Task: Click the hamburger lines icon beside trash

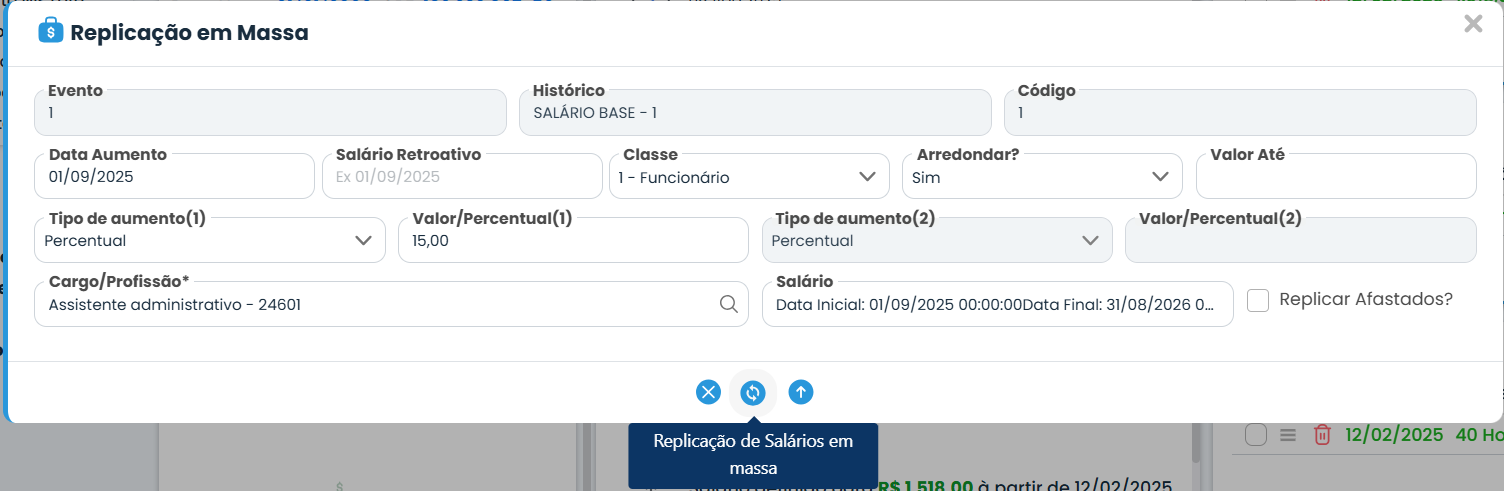Action: coord(1288,435)
